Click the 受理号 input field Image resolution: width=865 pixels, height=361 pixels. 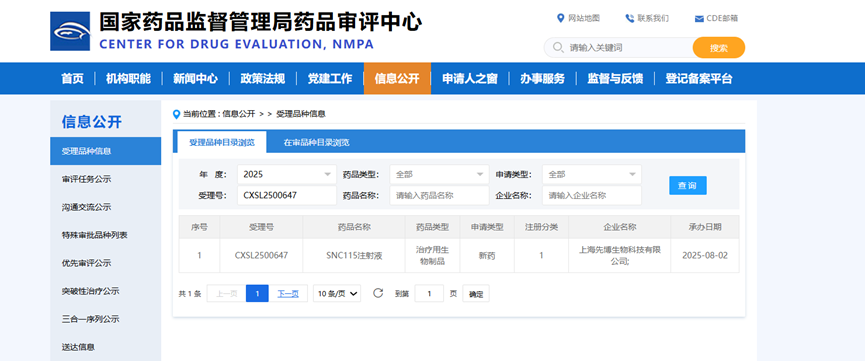tap(287, 195)
